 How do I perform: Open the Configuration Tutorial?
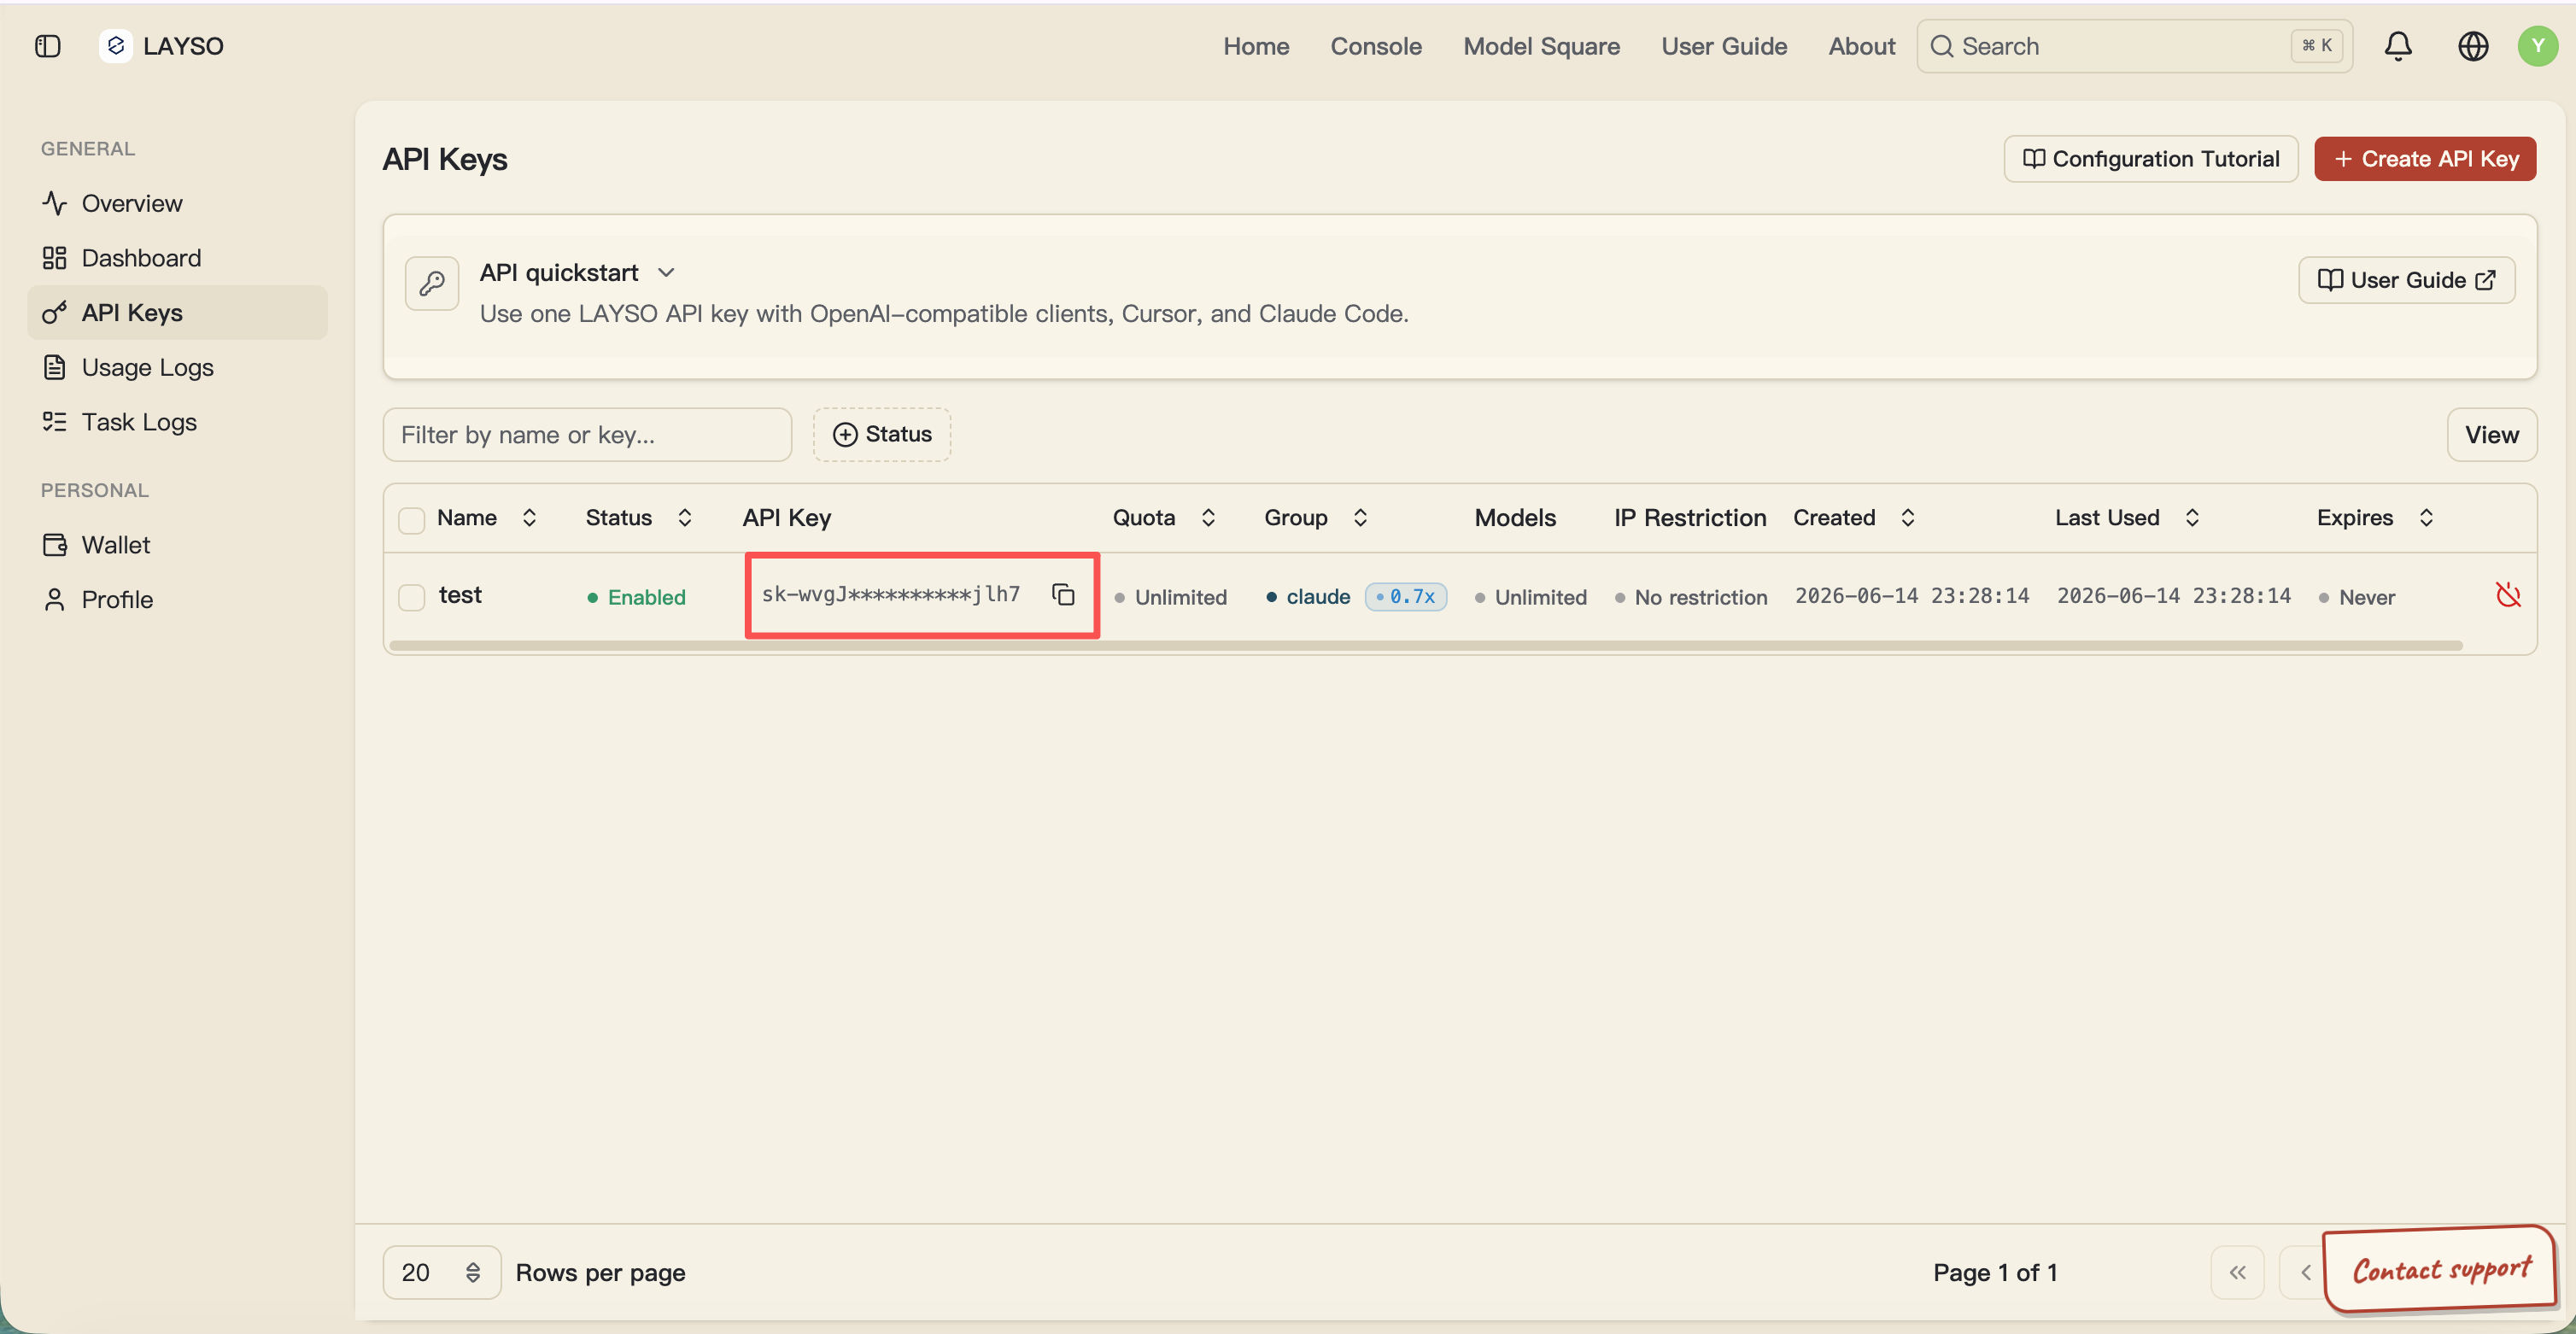point(2150,159)
